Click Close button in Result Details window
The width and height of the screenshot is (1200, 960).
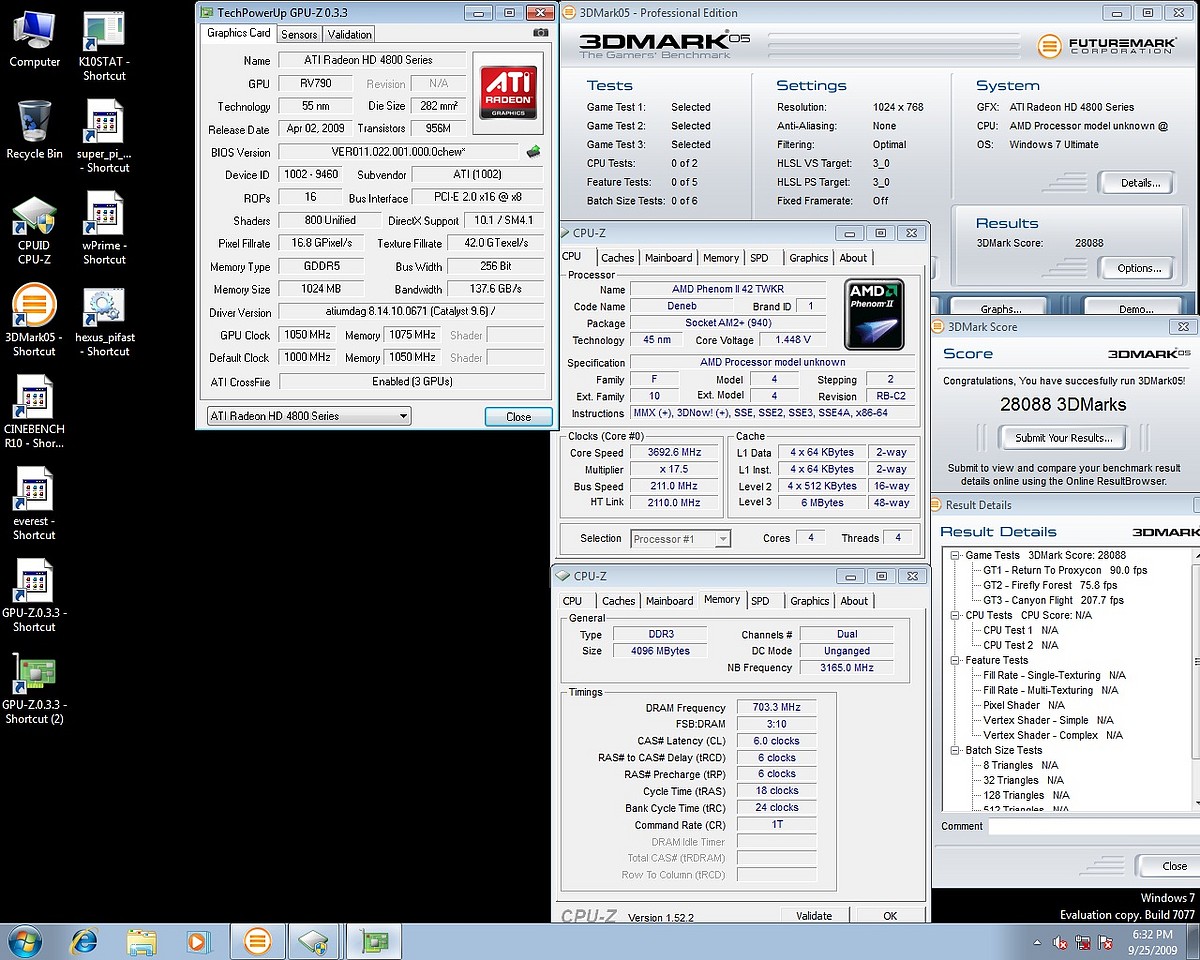coord(1170,866)
